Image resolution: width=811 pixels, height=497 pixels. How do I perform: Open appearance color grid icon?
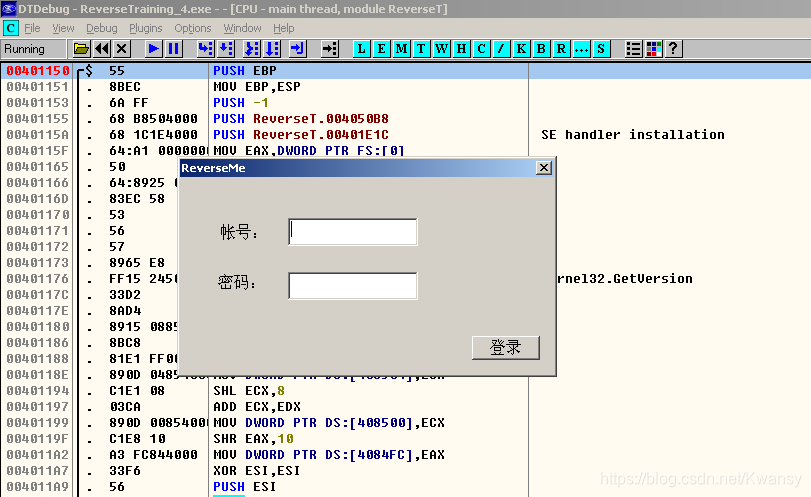pos(653,49)
